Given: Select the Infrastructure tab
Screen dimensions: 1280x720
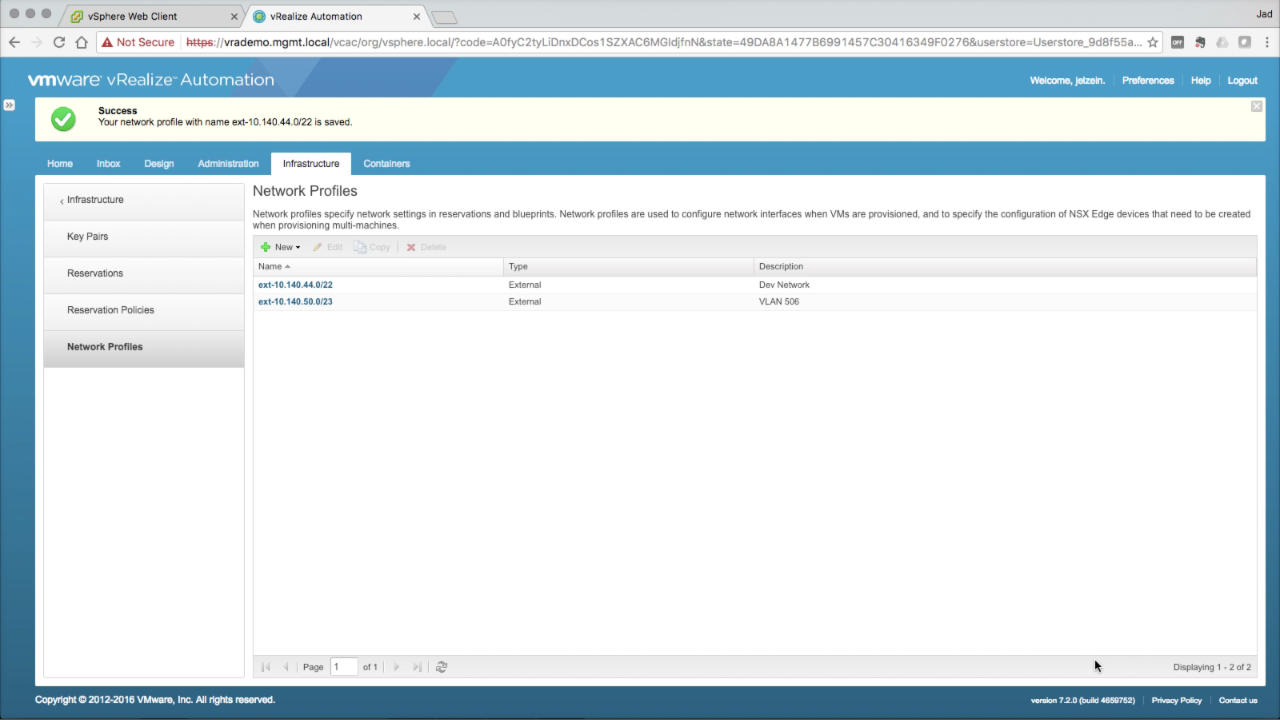Looking at the screenshot, I should point(311,163).
